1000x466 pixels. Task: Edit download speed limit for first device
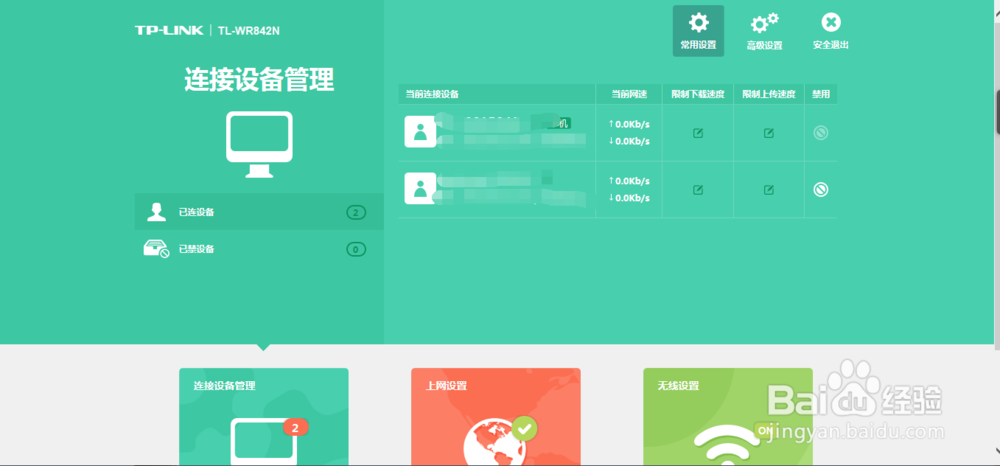(x=698, y=133)
